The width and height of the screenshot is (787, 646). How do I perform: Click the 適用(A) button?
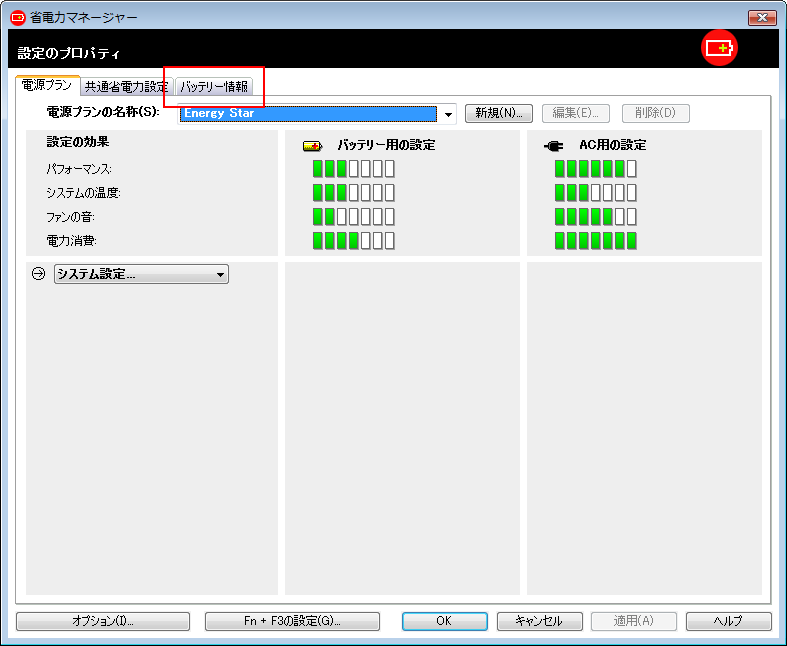[634, 621]
